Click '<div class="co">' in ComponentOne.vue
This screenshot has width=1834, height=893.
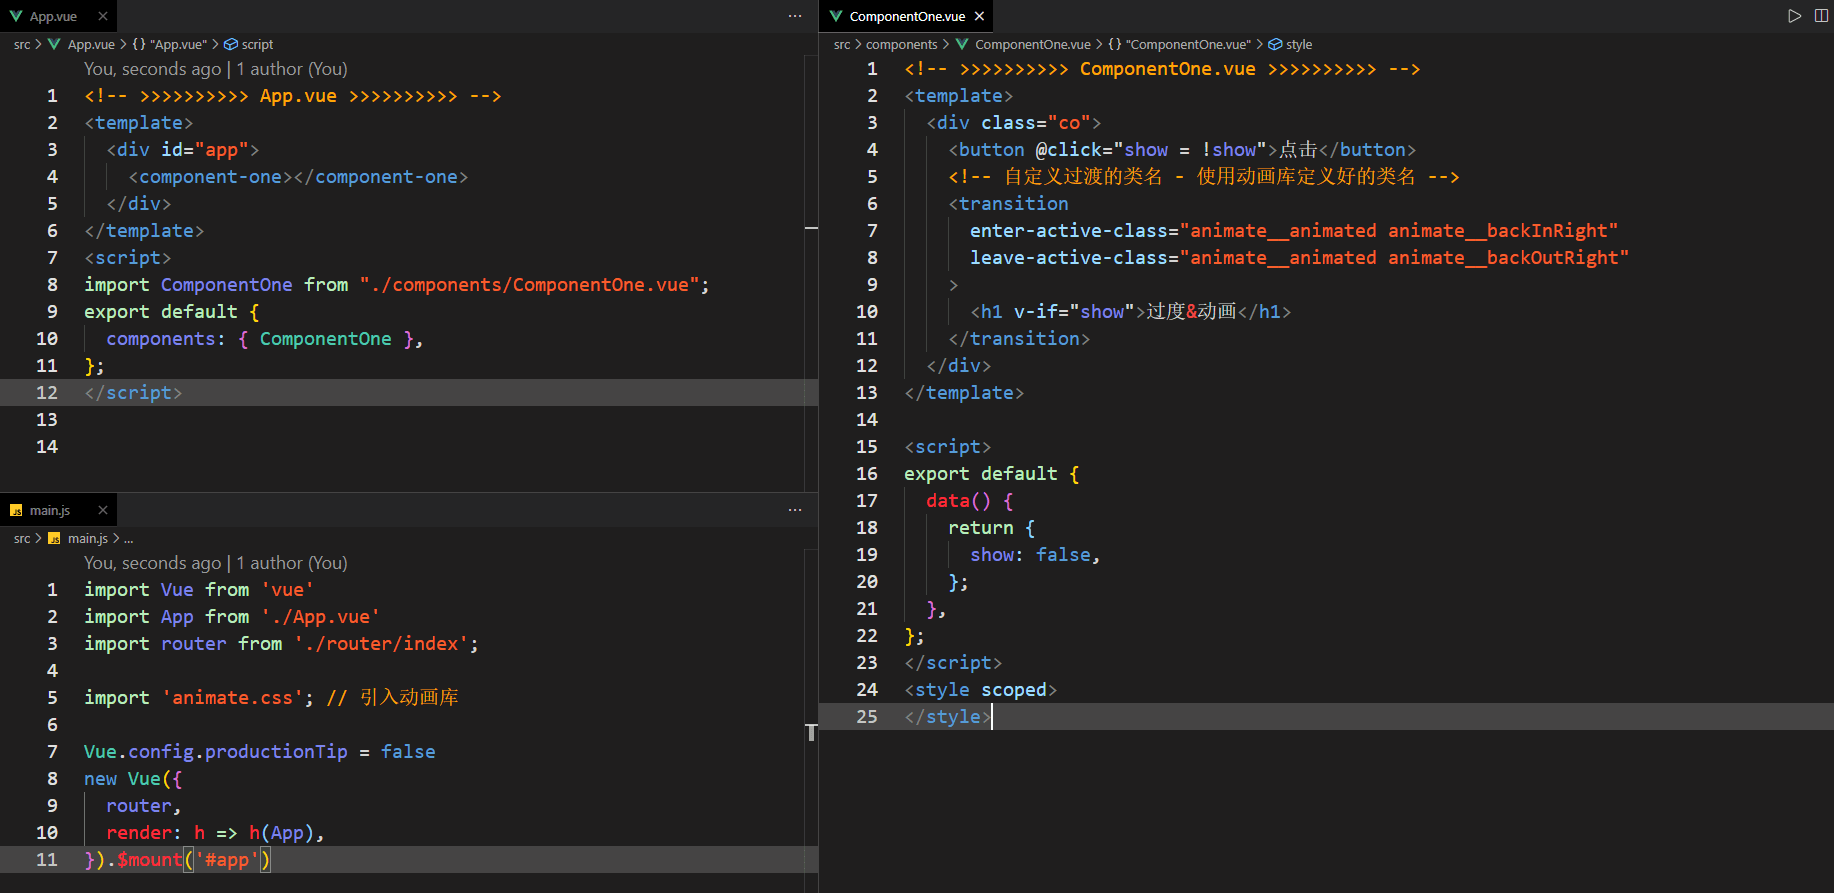(x=1014, y=122)
